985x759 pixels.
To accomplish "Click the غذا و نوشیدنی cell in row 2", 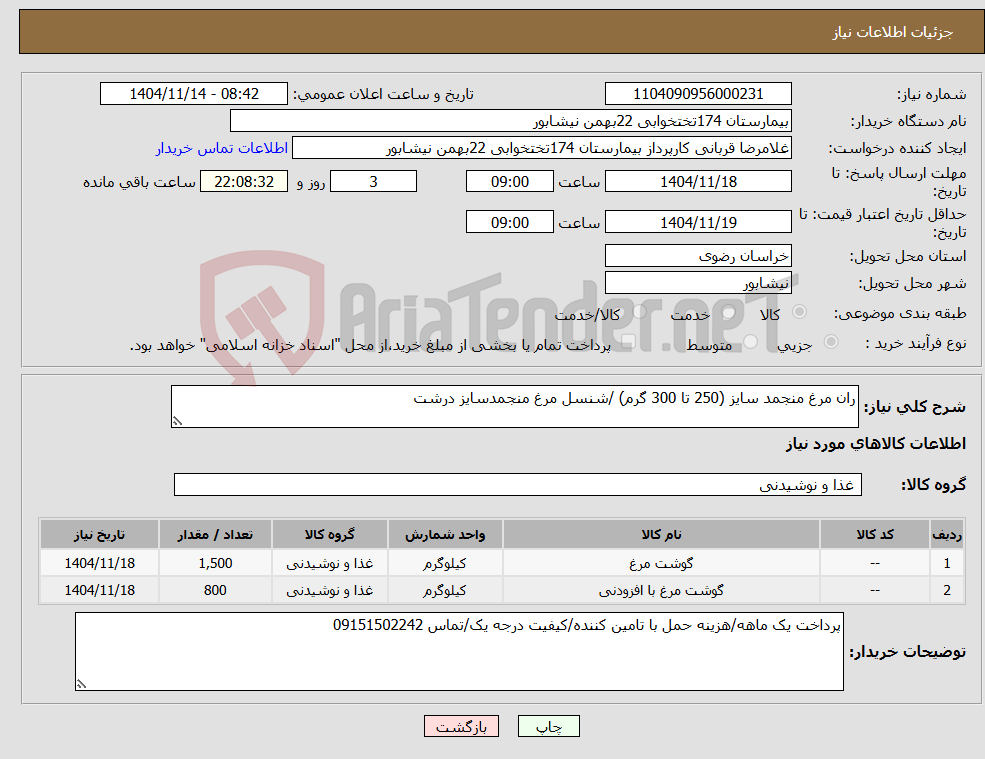I will pos(329,590).
